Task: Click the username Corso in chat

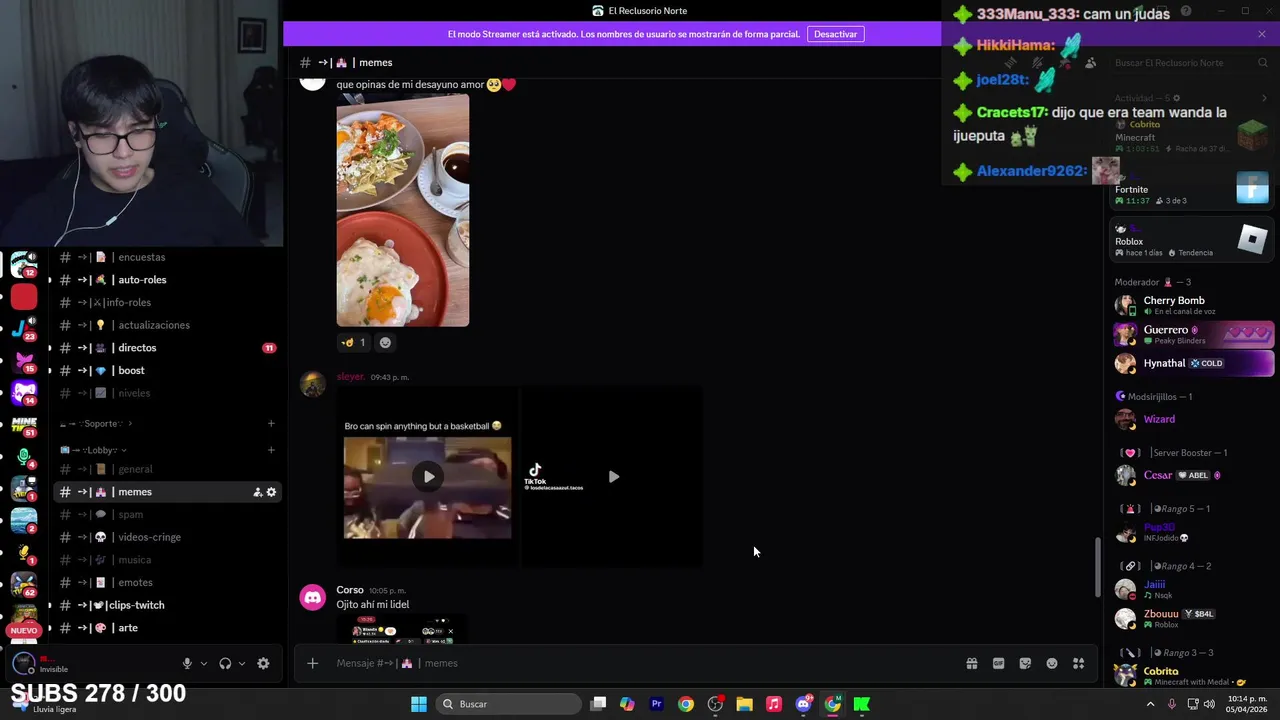Action: point(349,590)
